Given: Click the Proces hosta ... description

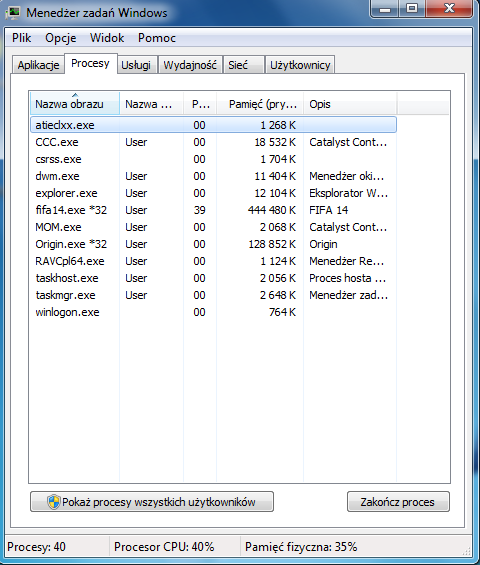Looking at the screenshot, I should pos(347,278).
